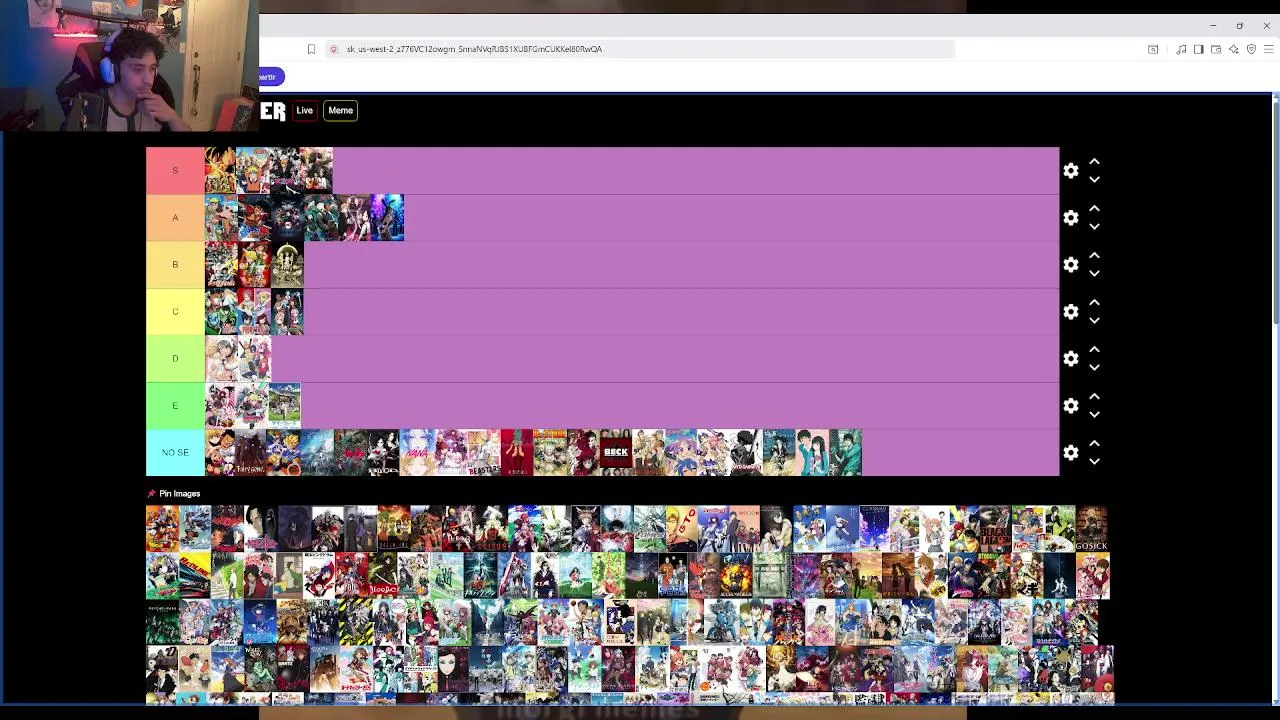This screenshot has width=1280, height=720.
Task: Select the GOSICK cover in image pool
Action: point(1091,529)
